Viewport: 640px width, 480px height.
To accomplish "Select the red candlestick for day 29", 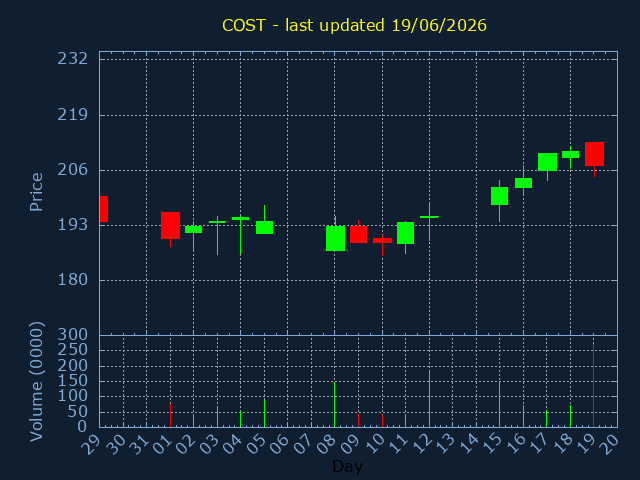I will 104,209.
